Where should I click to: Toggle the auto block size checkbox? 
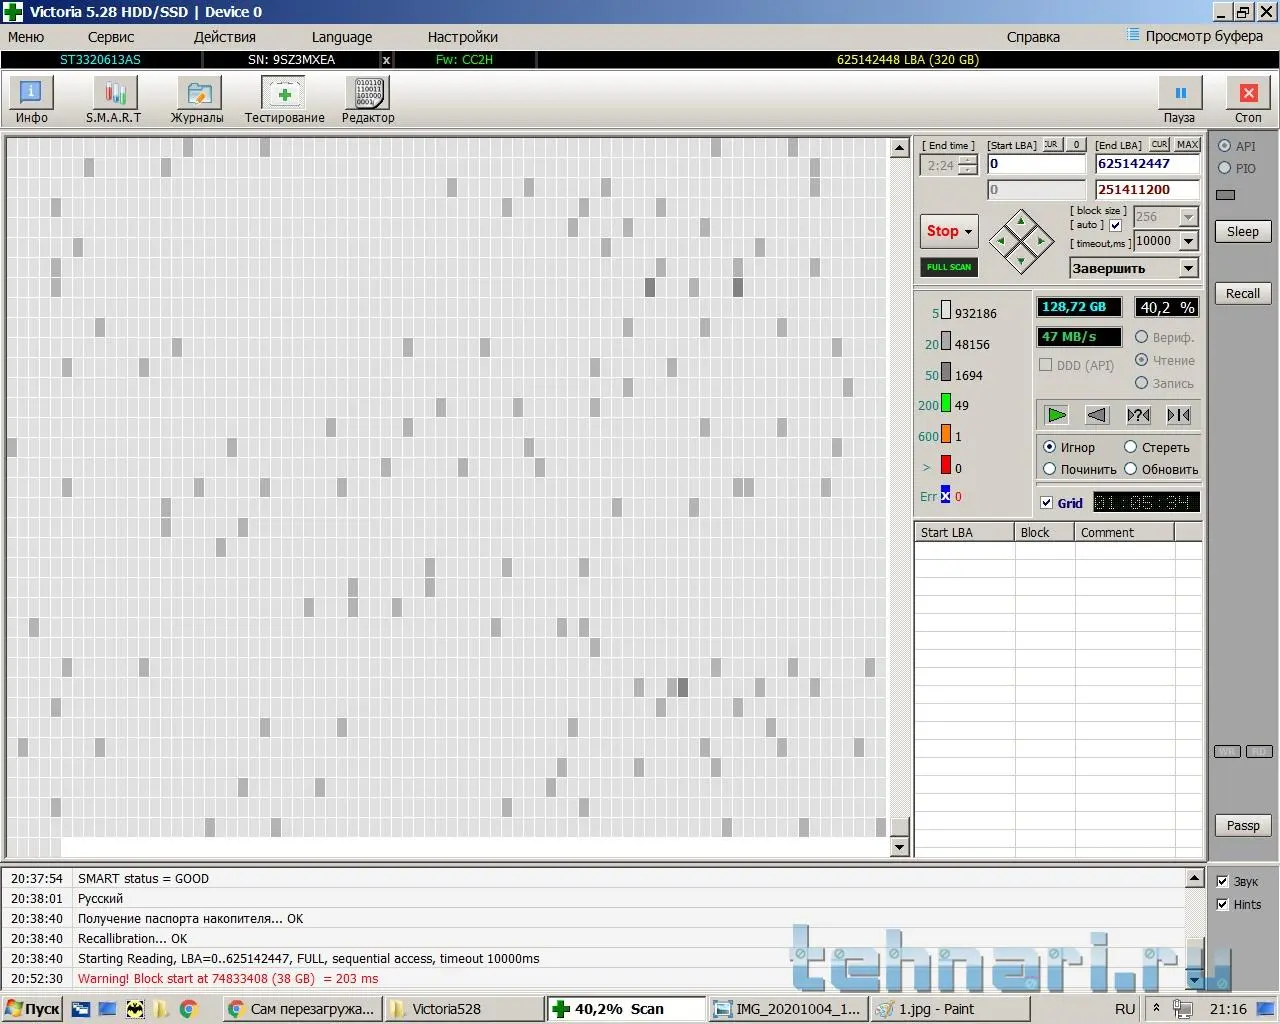[x=1116, y=225]
